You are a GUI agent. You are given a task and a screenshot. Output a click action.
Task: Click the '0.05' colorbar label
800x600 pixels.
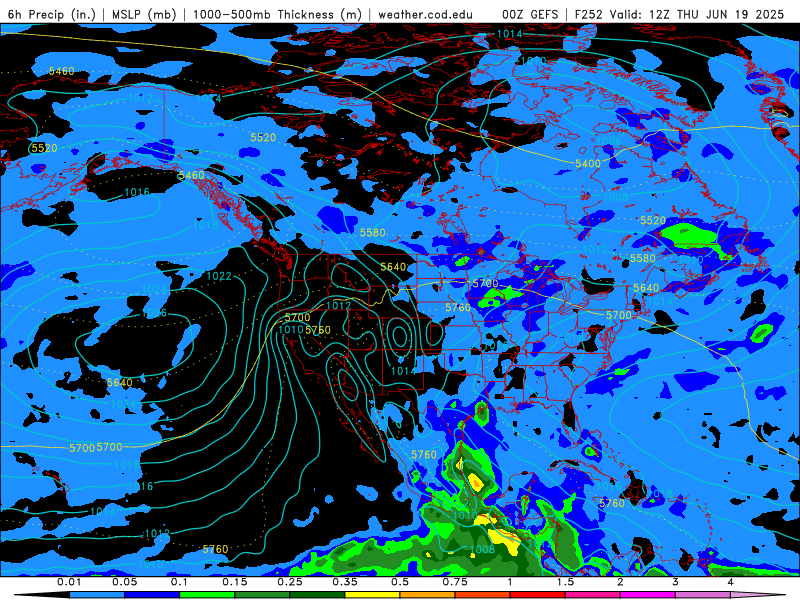click(x=124, y=582)
